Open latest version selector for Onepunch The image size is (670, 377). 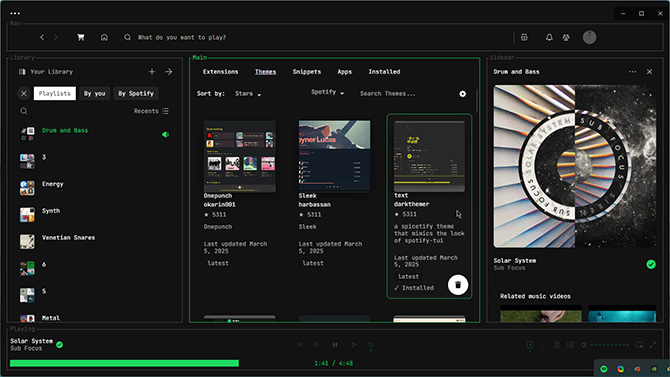[x=218, y=263]
